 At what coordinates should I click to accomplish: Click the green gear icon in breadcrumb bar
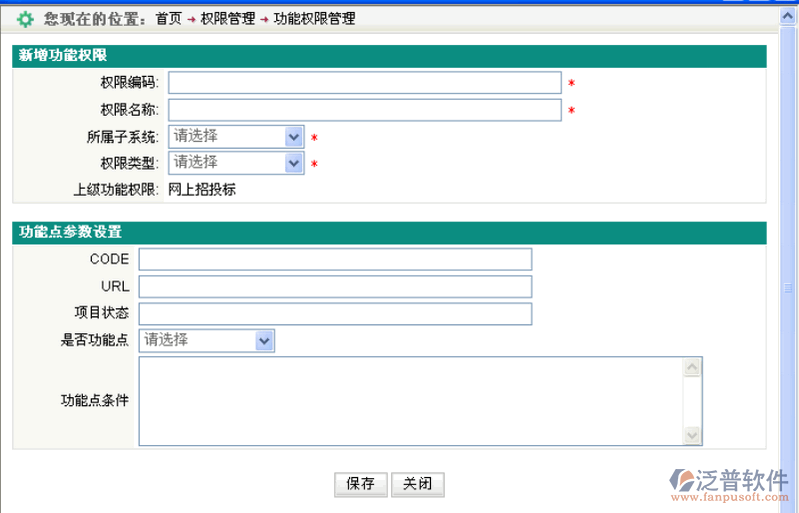pos(25,19)
